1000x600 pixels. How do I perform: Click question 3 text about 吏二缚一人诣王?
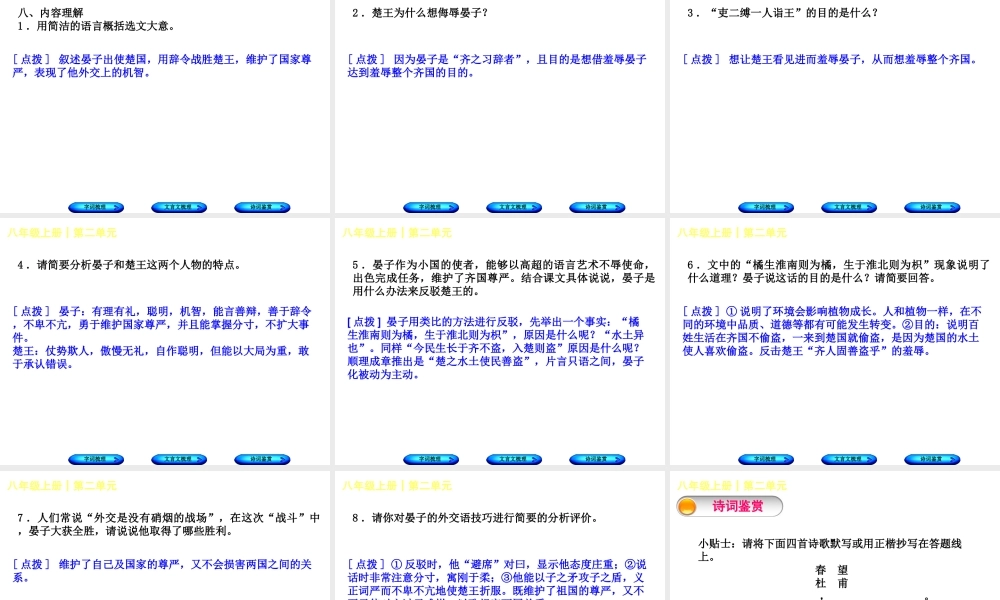tap(783, 13)
